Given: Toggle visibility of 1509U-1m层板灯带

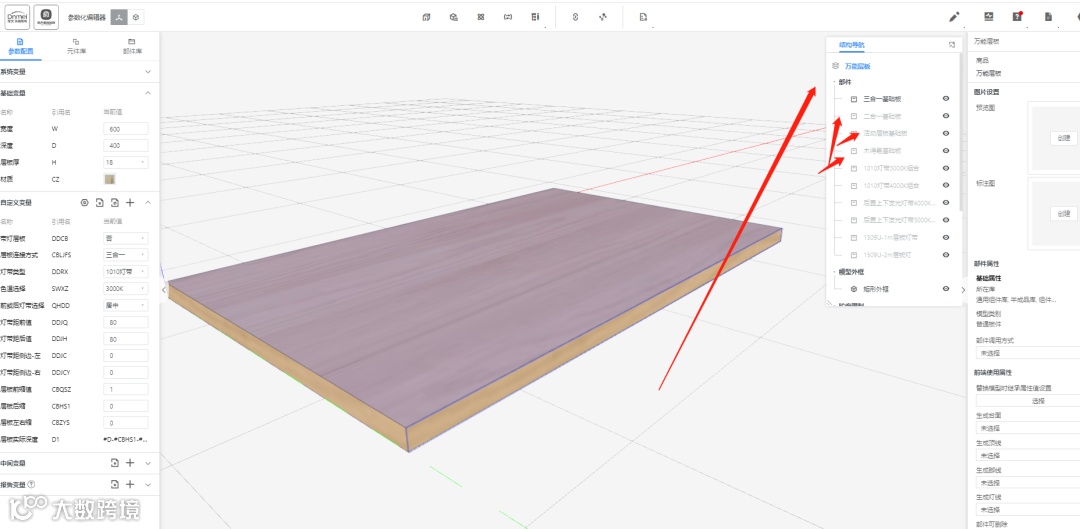Looking at the screenshot, I should pos(946,237).
